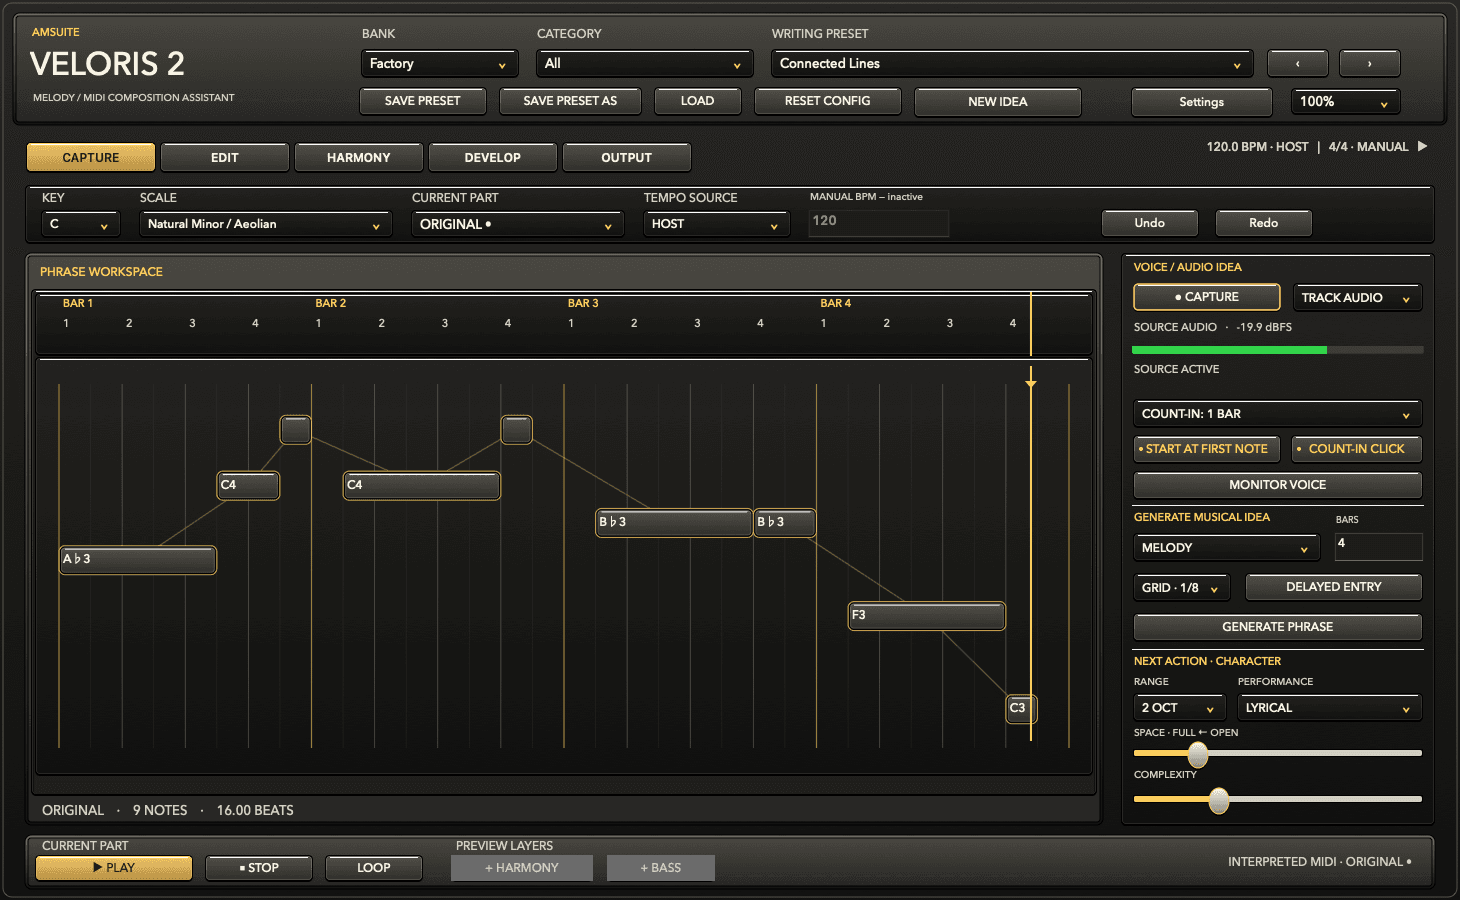Open the OUTPUT tab
This screenshot has width=1460, height=900.
pyautogui.click(x=627, y=157)
